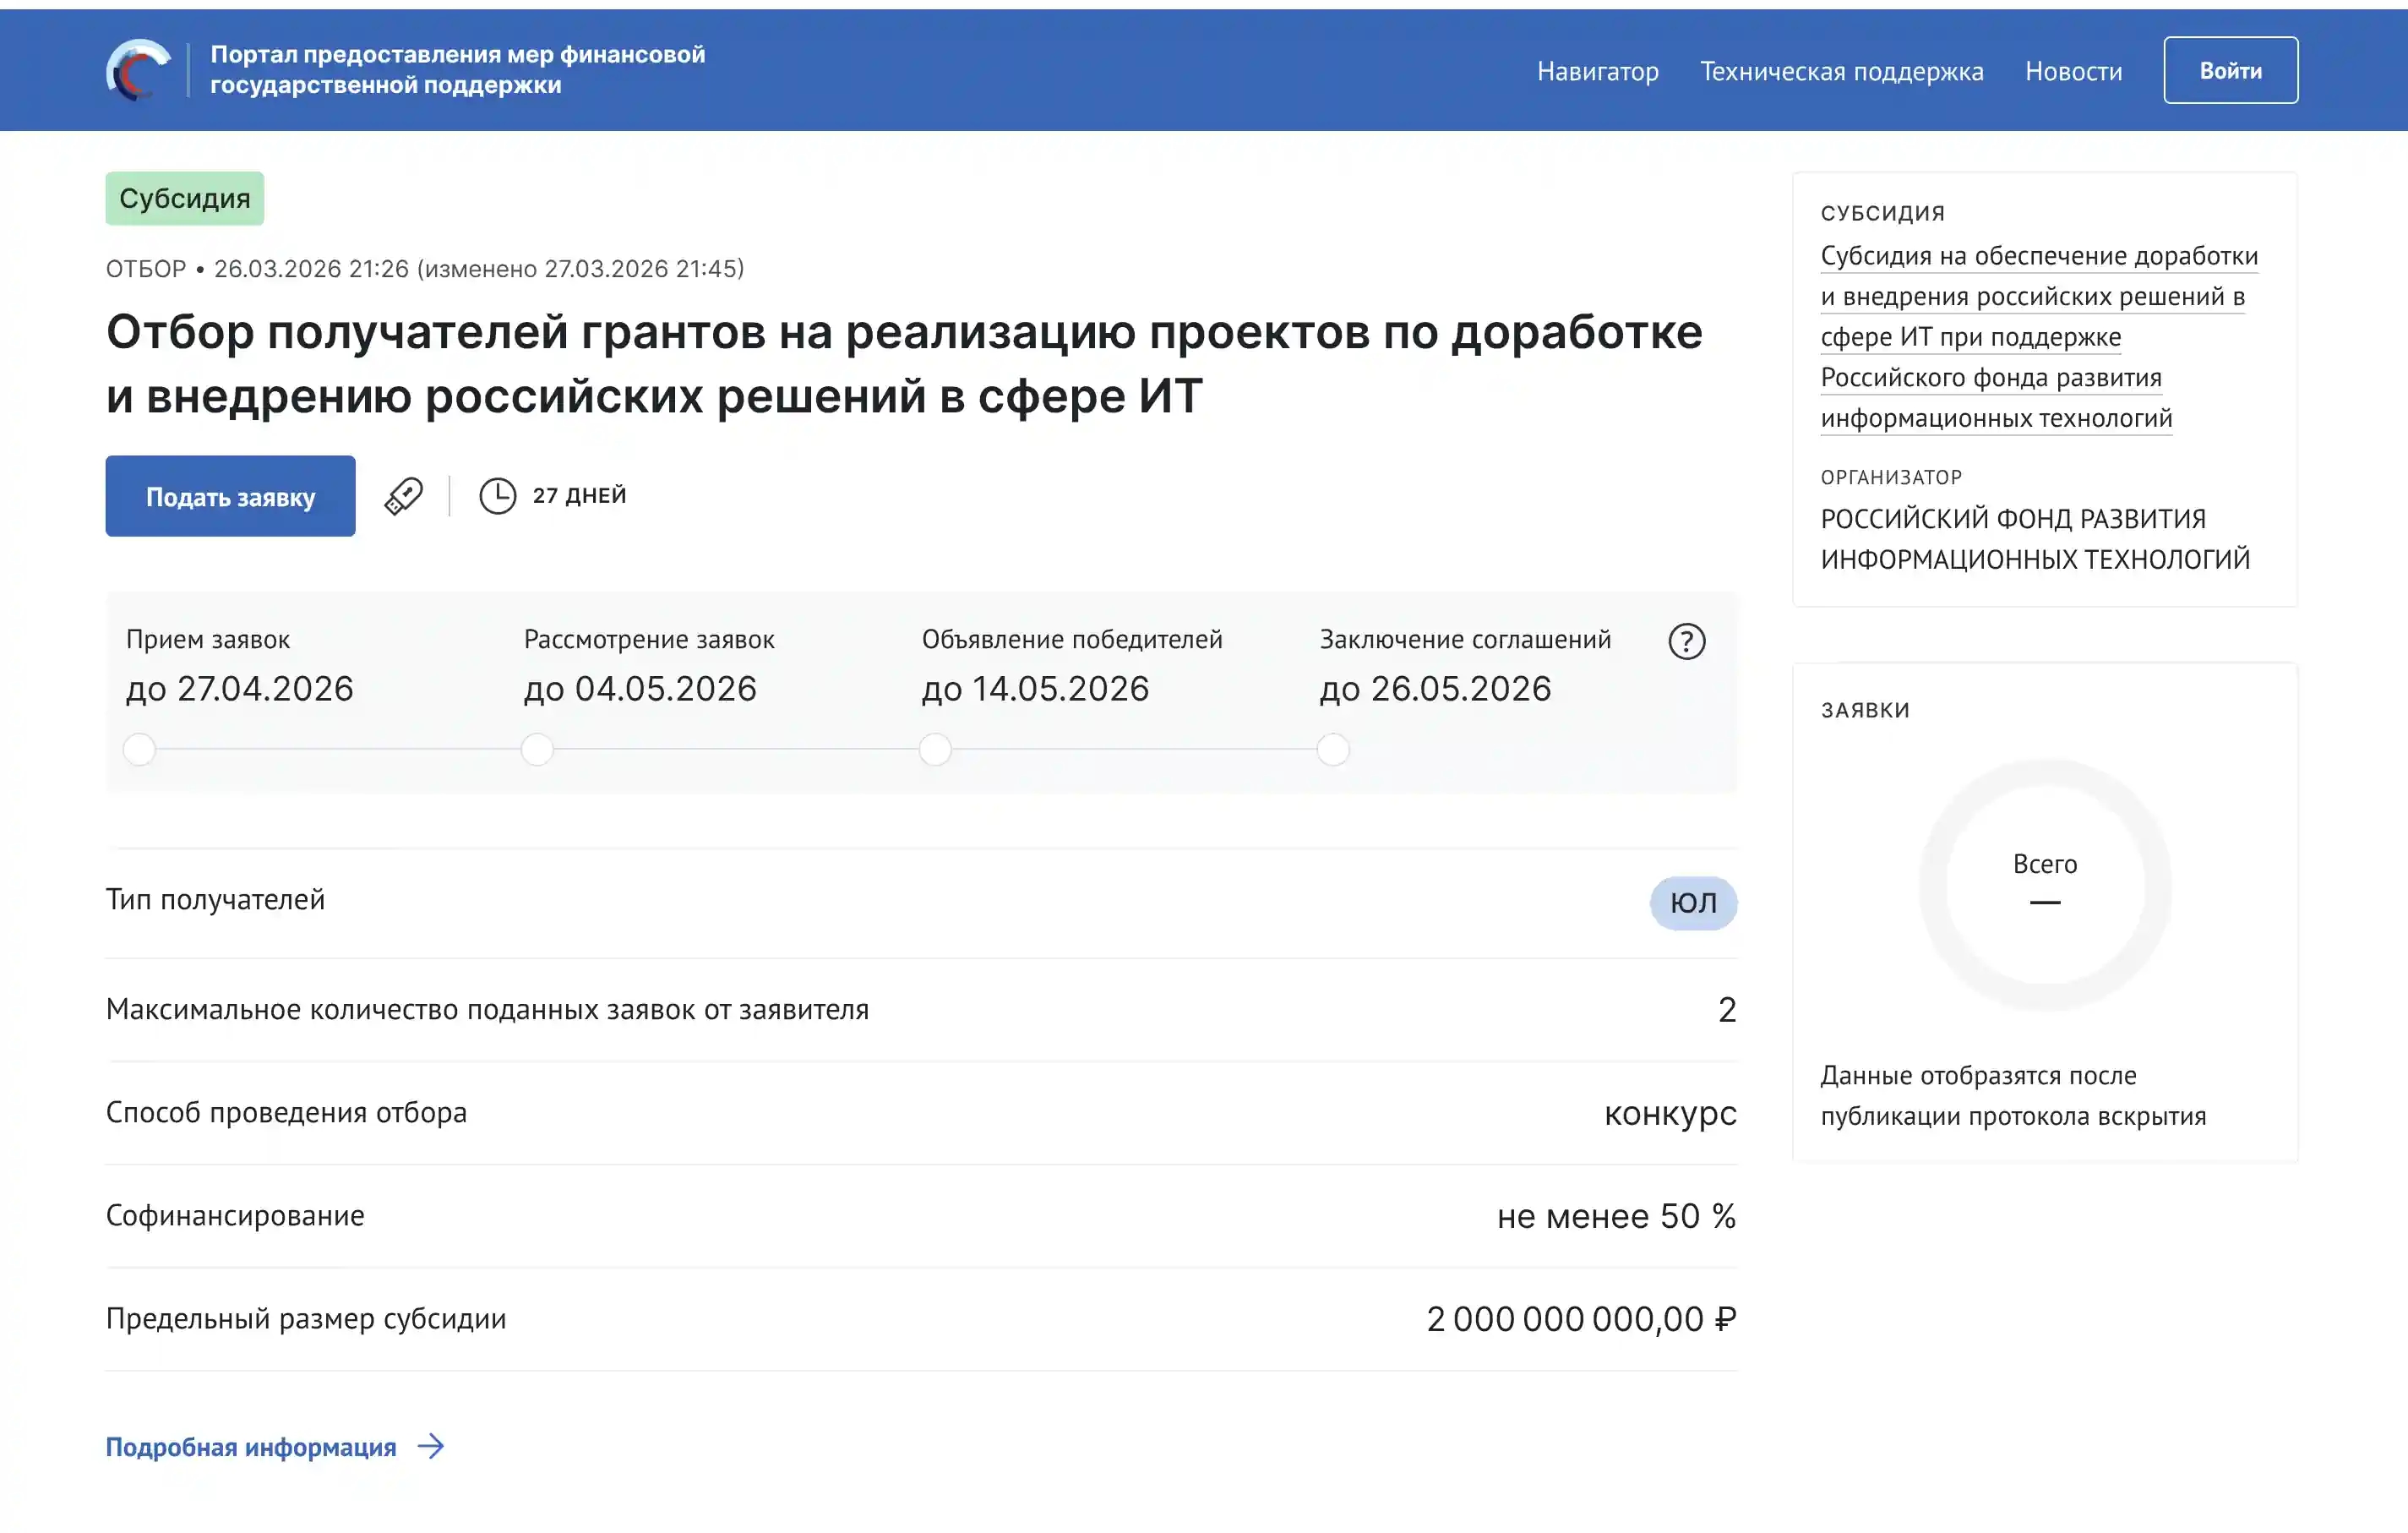Screen dimensions: 2408x1533
Task: Click the electronic signature USB-token icon
Action: pyautogui.click(x=404, y=495)
